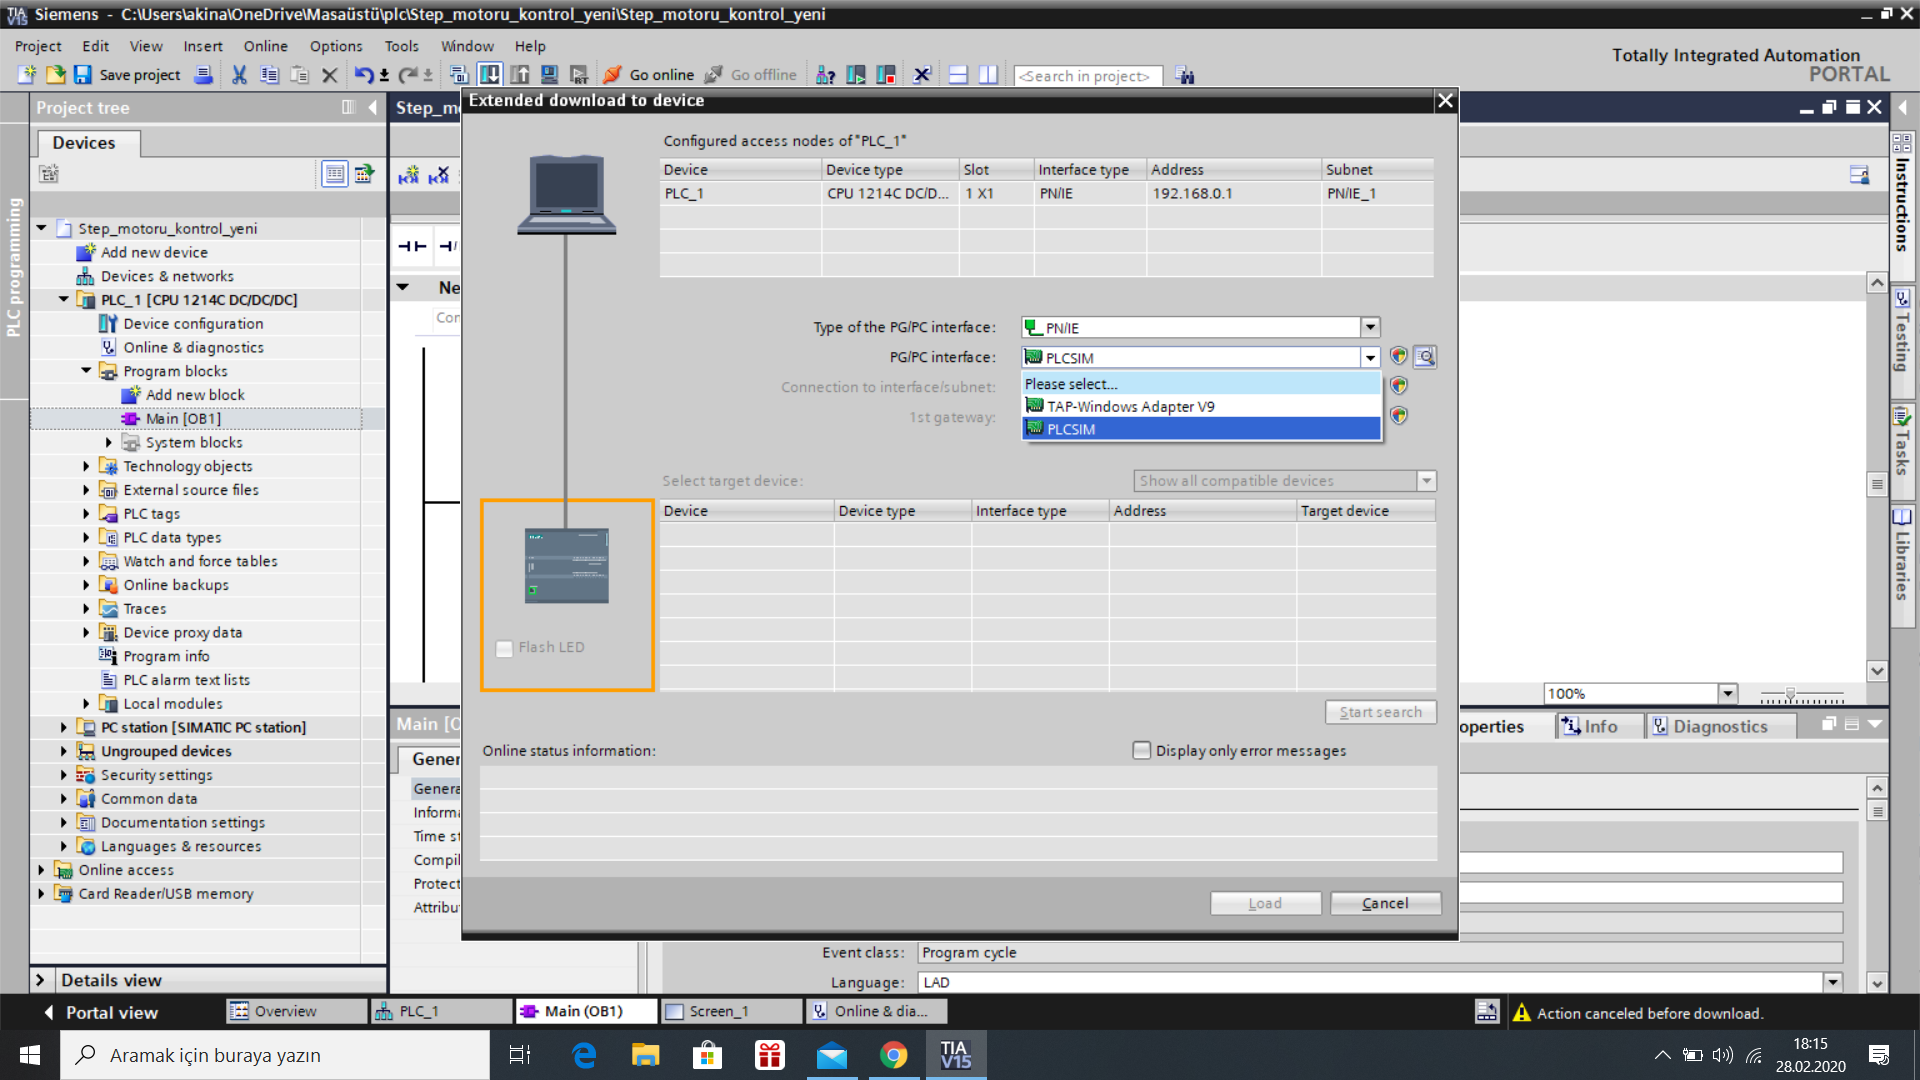Enable Display only error messages checkbox
Screen dimensions: 1920x1080
point(1141,750)
